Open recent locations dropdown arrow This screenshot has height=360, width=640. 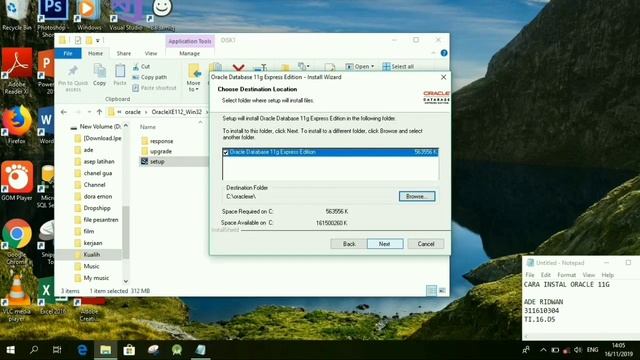[x=89, y=112]
